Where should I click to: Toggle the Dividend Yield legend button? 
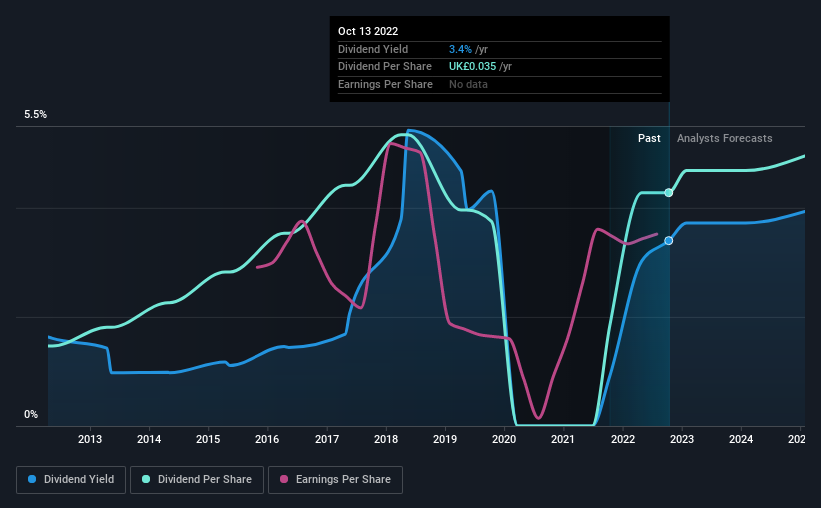tap(71, 479)
